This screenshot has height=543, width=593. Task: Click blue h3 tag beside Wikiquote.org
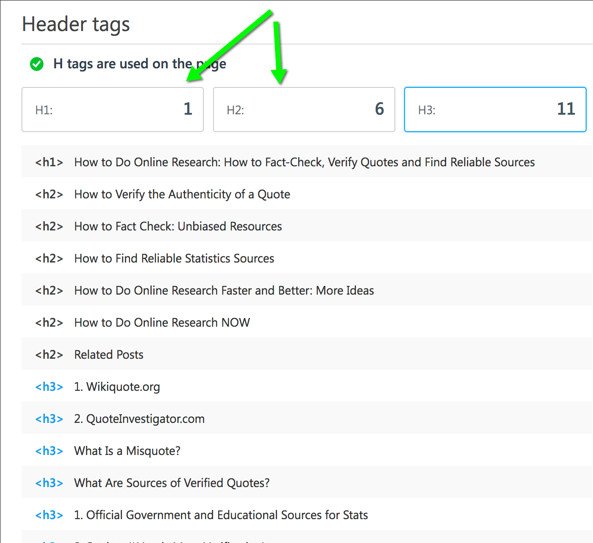(49, 387)
